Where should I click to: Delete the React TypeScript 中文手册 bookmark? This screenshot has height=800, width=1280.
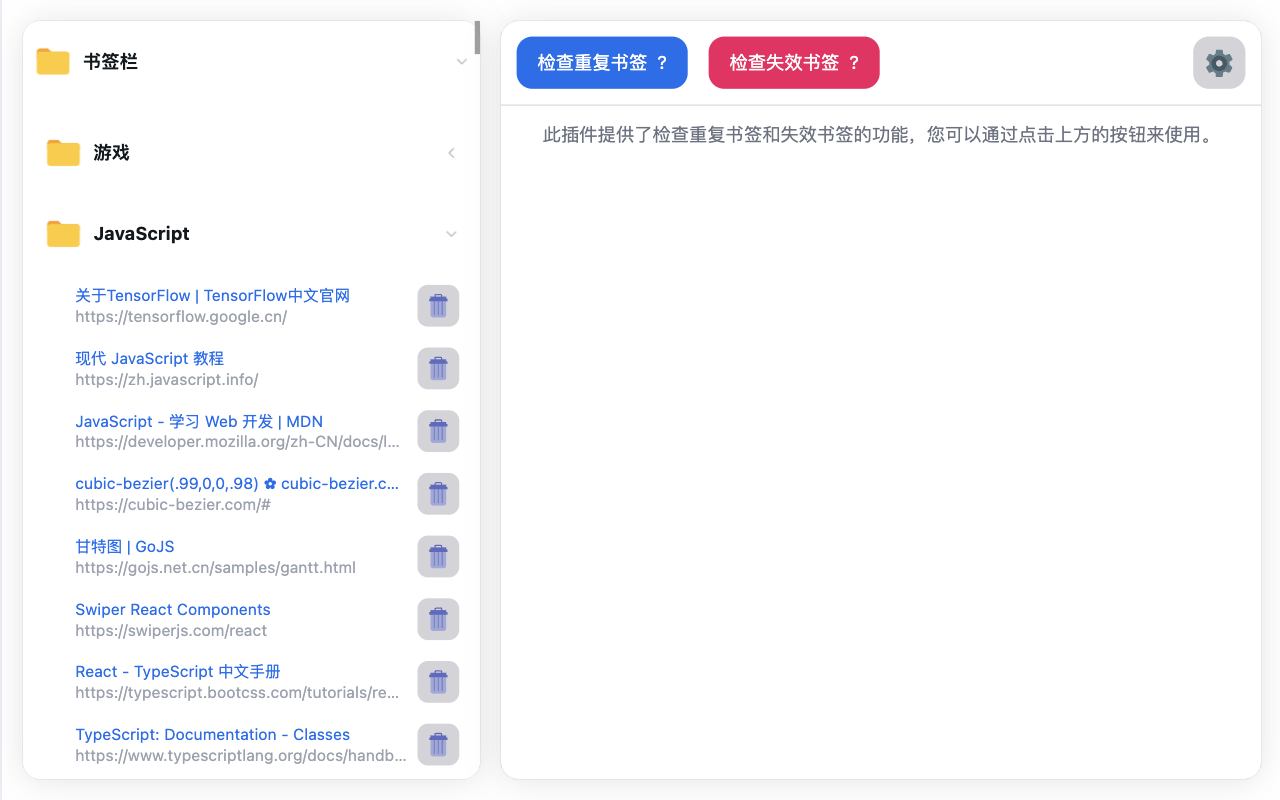pos(438,681)
